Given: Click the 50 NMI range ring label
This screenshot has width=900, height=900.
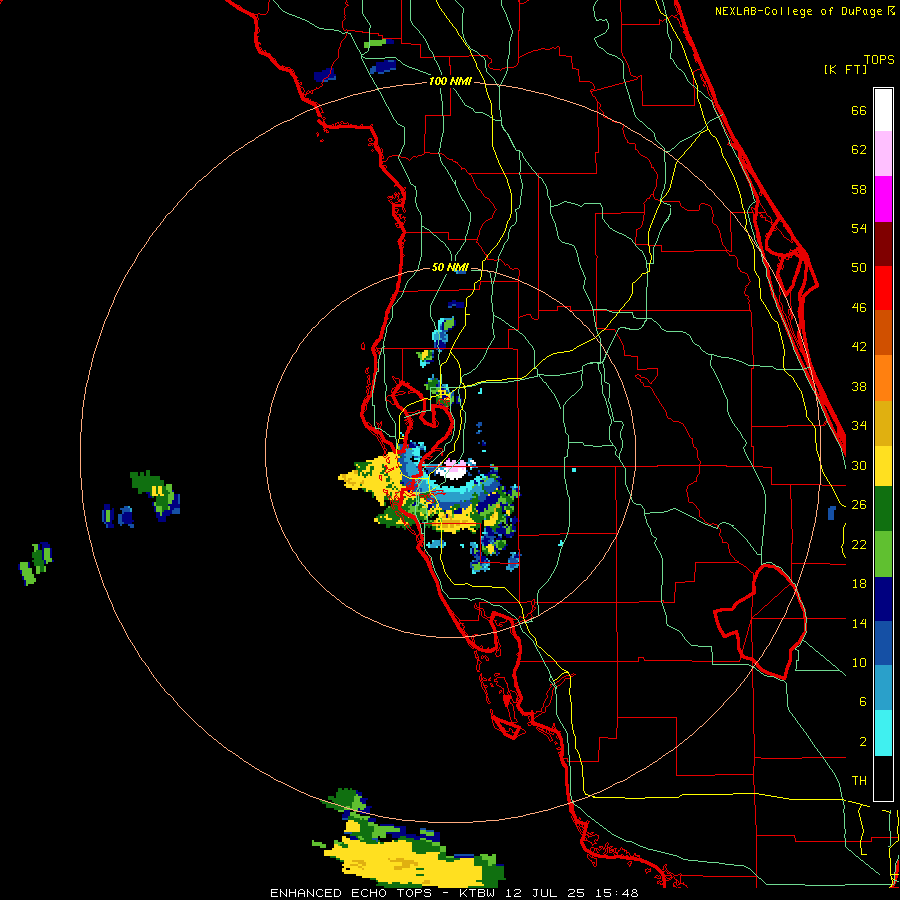Looking at the screenshot, I should click(450, 267).
